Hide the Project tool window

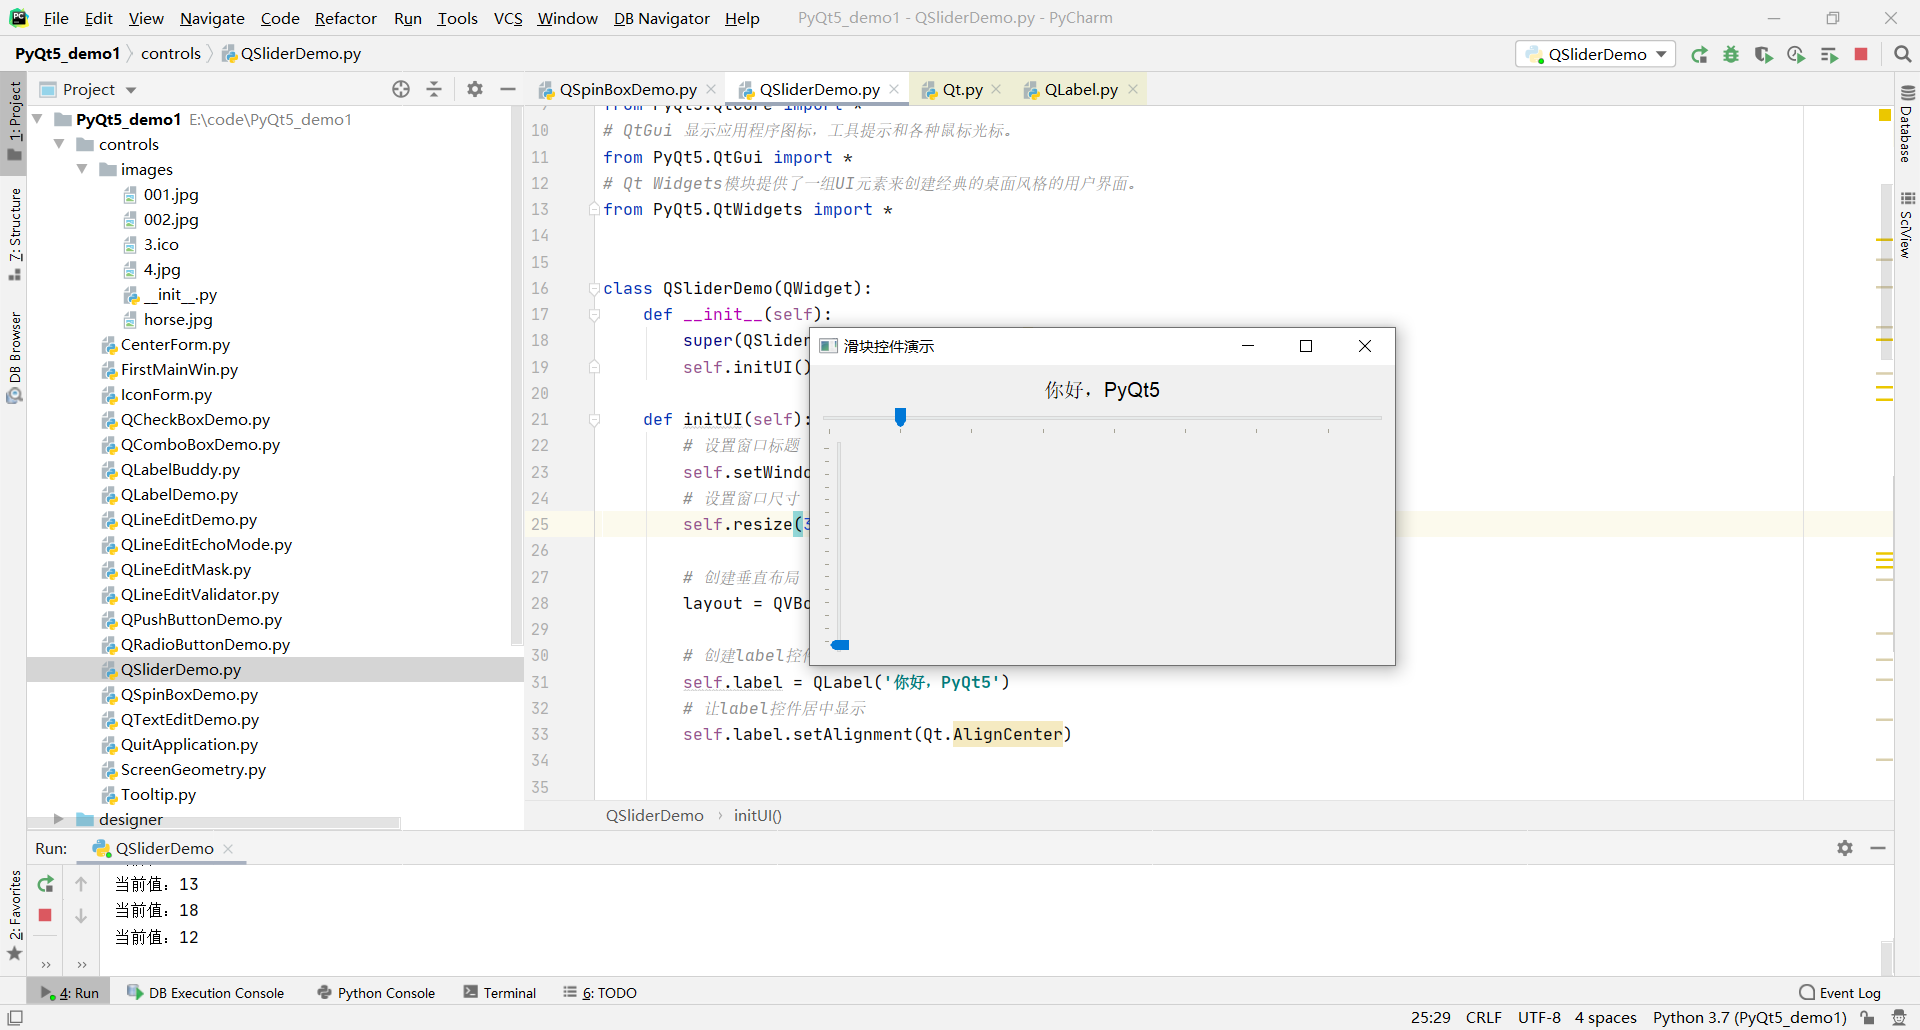point(508,89)
